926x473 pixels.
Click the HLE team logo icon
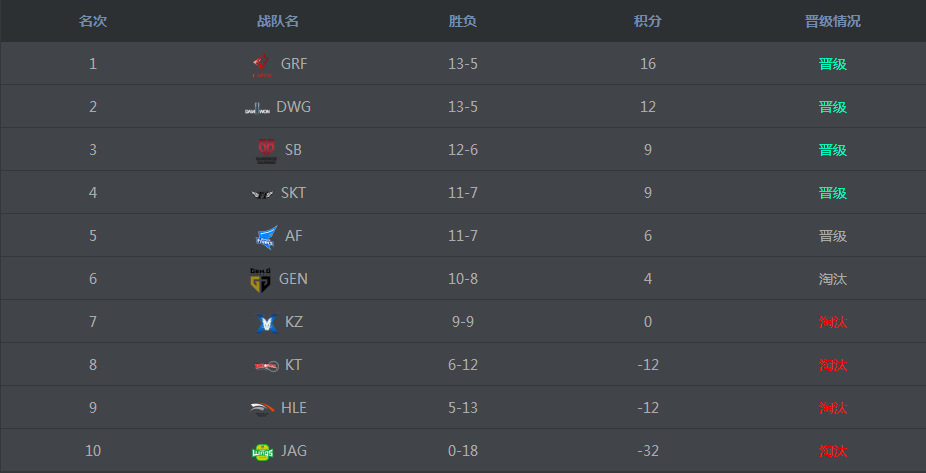click(261, 408)
